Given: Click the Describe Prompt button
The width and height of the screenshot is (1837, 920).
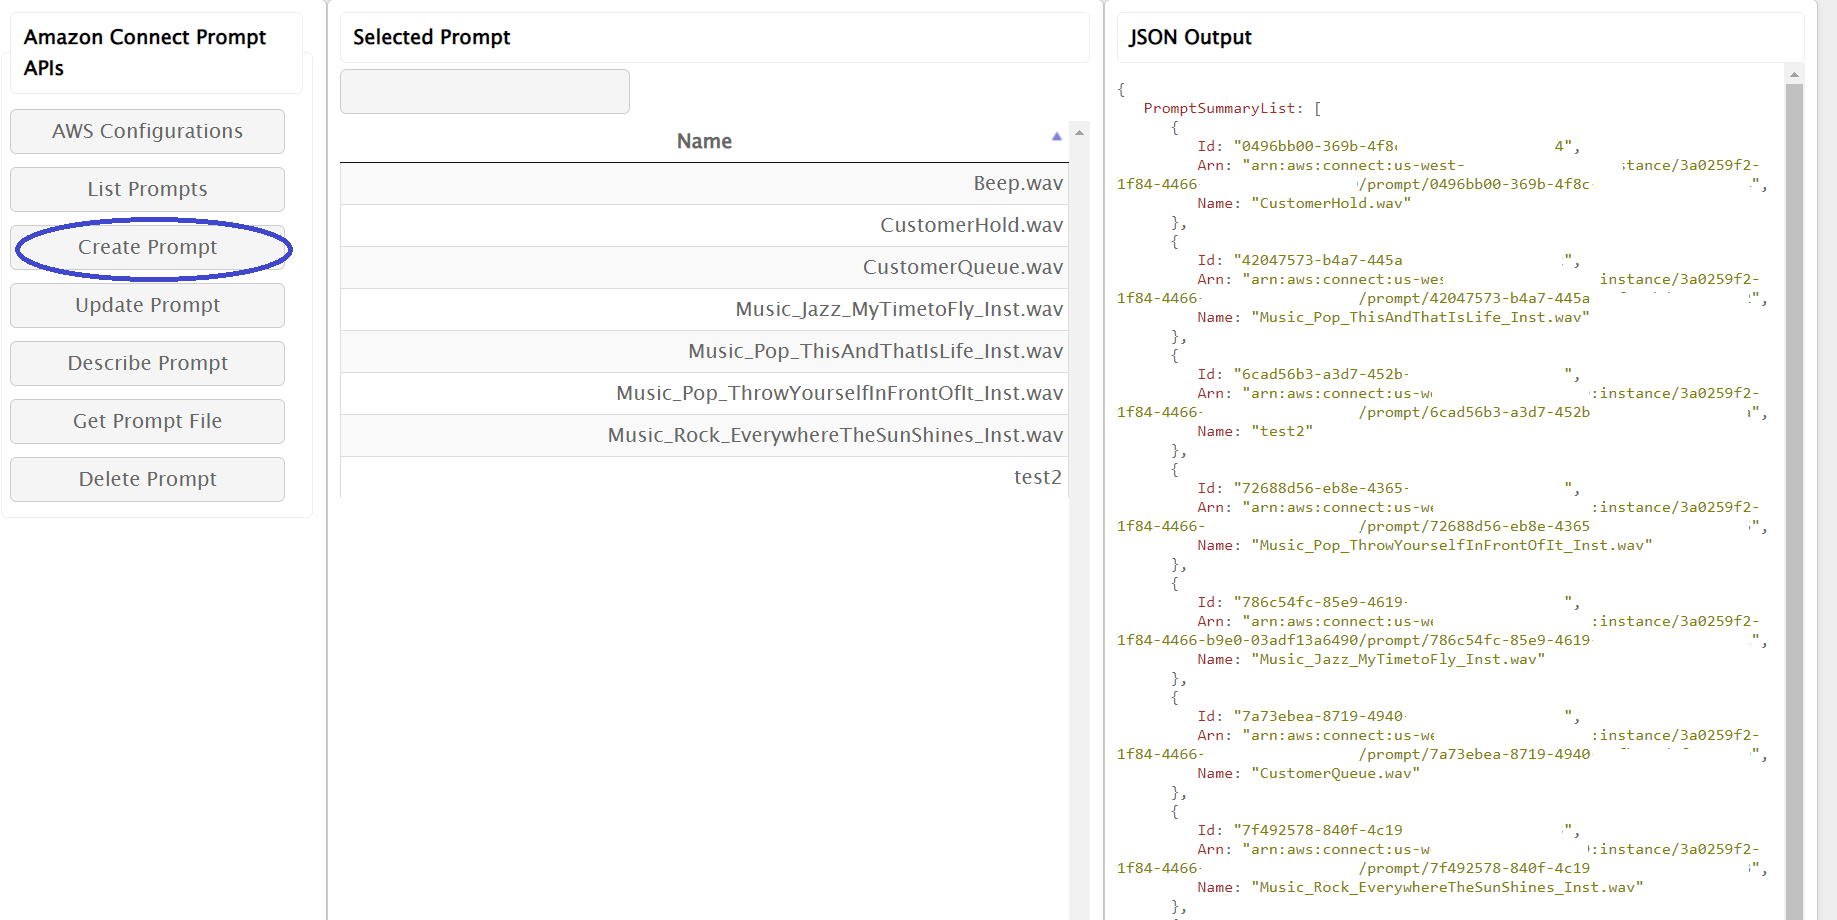Looking at the screenshot, I should click(x=147, y=363).
